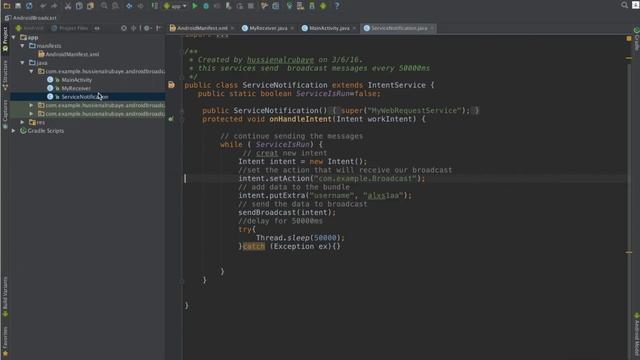Expand the res folder
Screen dimensions: 640x360
tap(22, 122)
